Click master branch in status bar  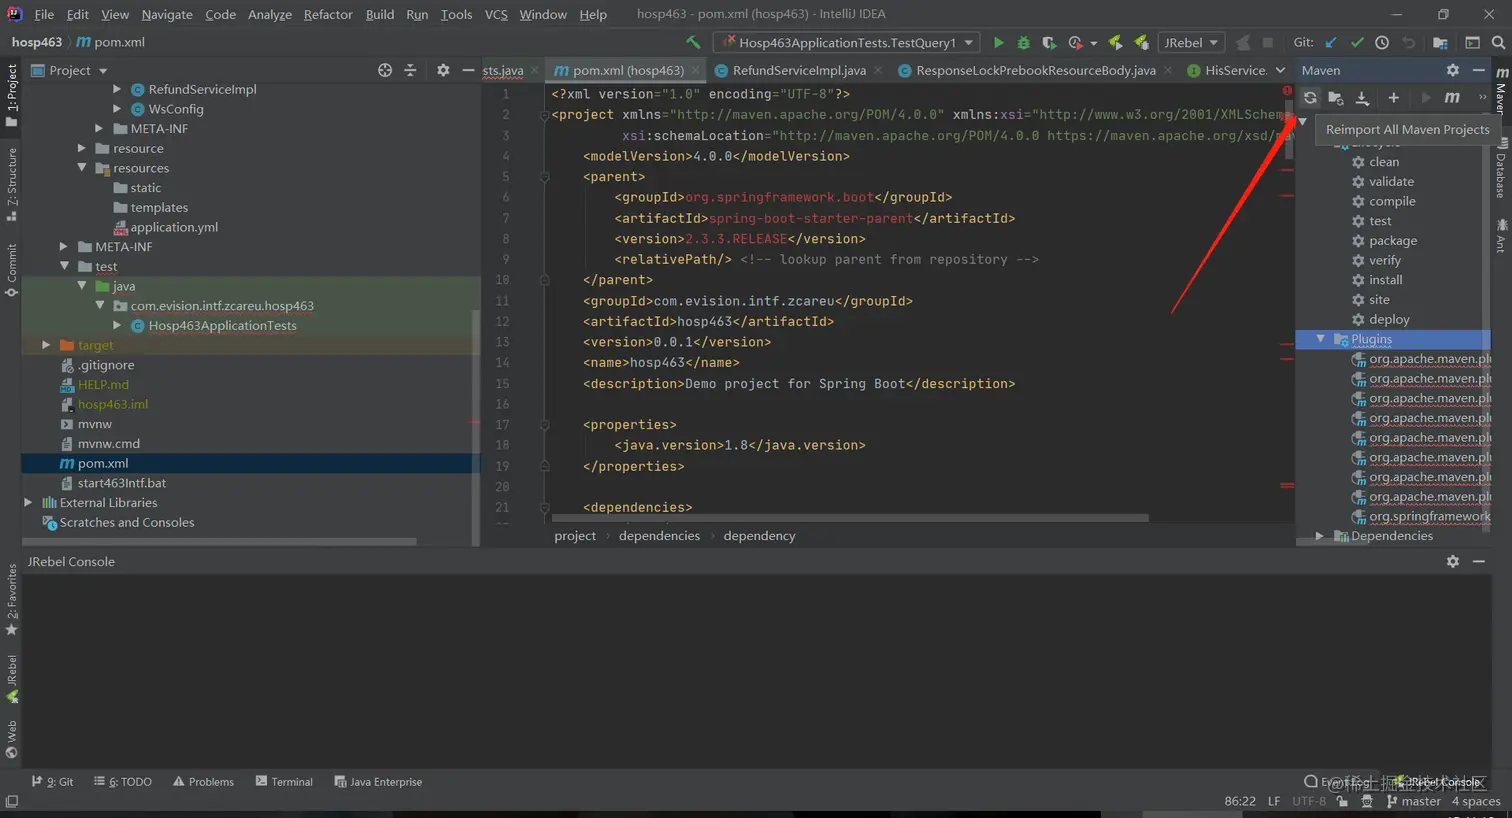pos(1413,801)
